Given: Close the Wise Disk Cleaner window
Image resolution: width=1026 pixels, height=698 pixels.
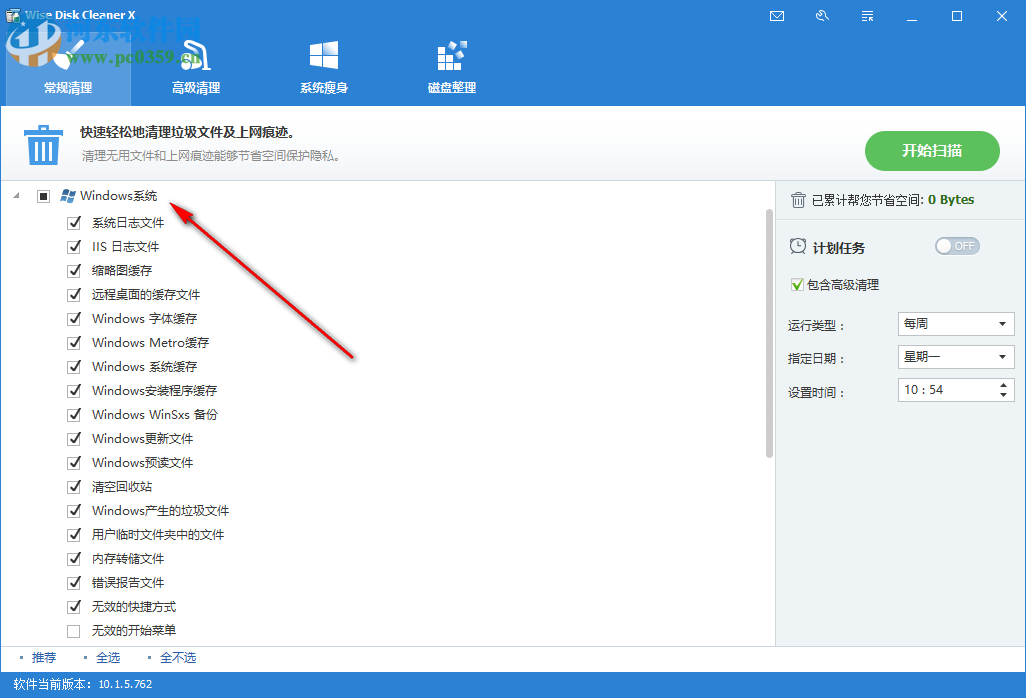Looking at the screenshot, I should click(1002, 16).
